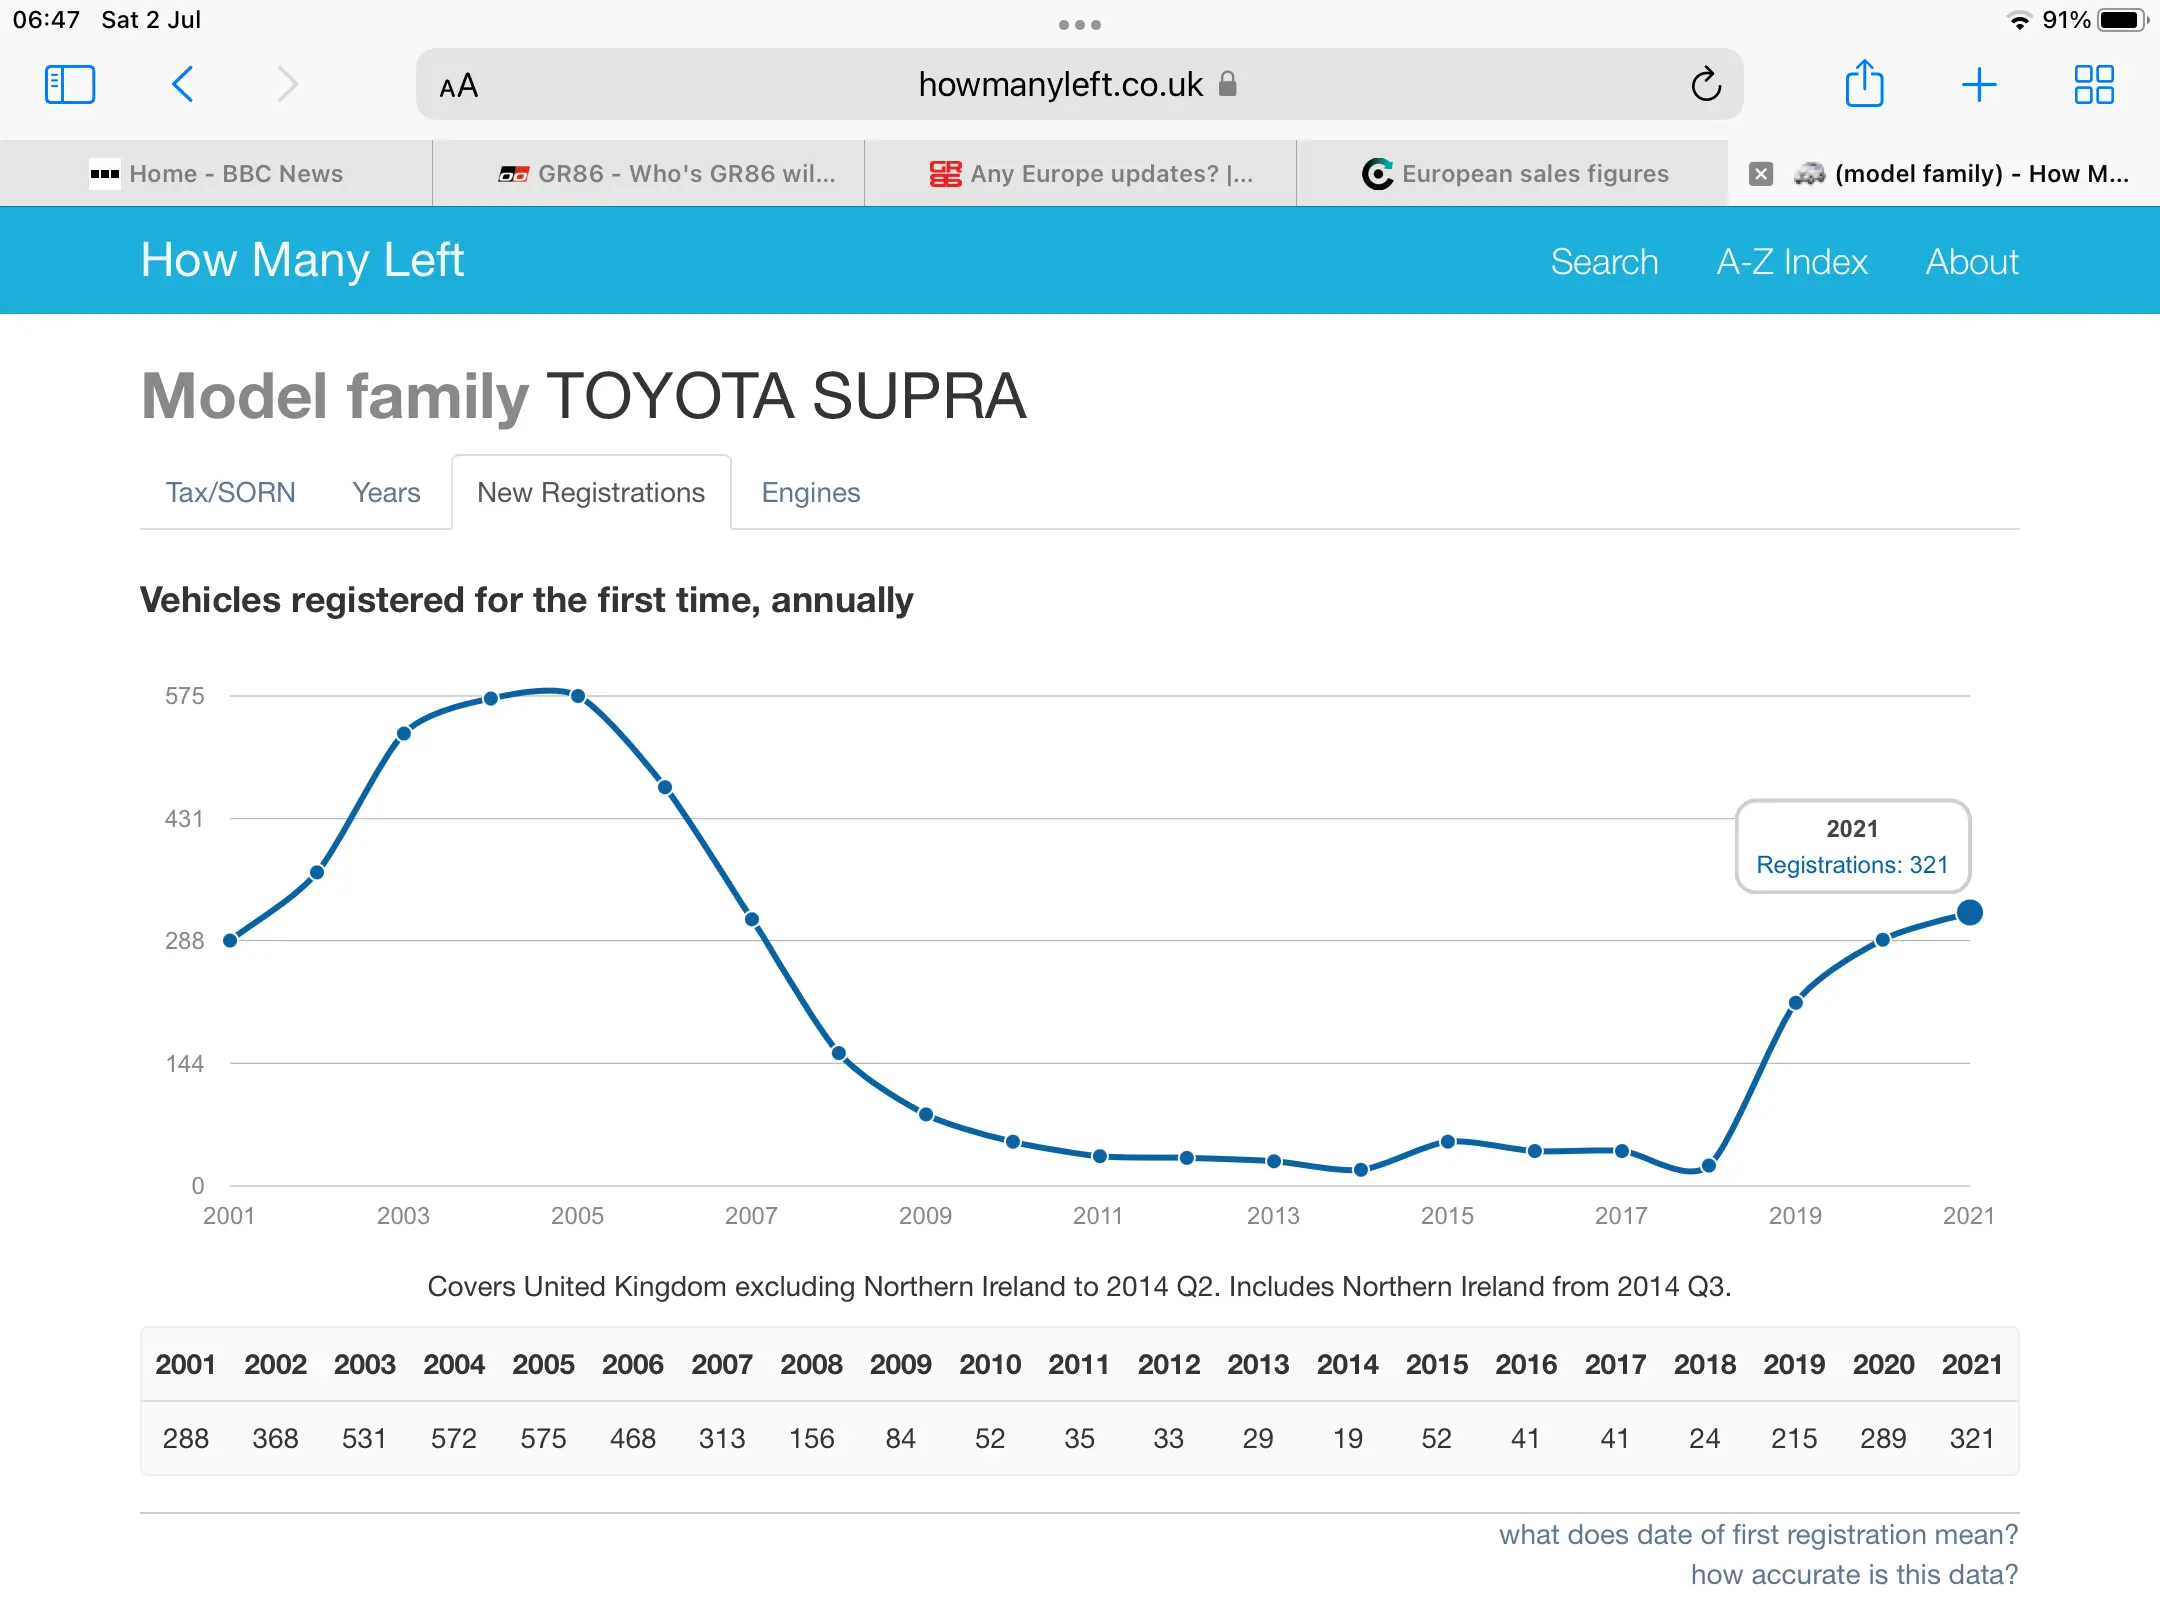2160x1620 pixels.
Task: Open the multitasking three-dots menu
Action: (x=1080, y=25)
